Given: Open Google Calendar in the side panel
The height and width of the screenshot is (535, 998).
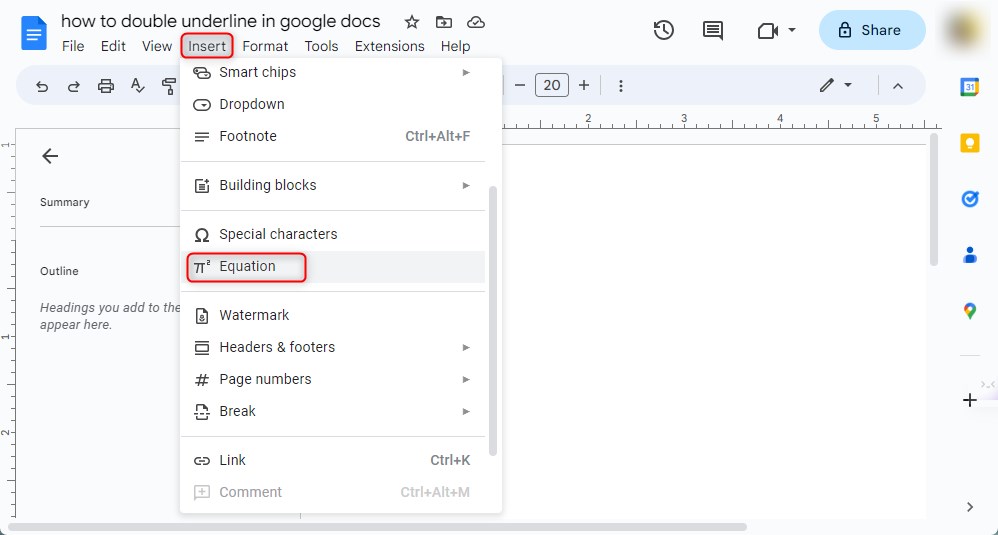Looking at the screenshot, I should [x=969, y=87].
